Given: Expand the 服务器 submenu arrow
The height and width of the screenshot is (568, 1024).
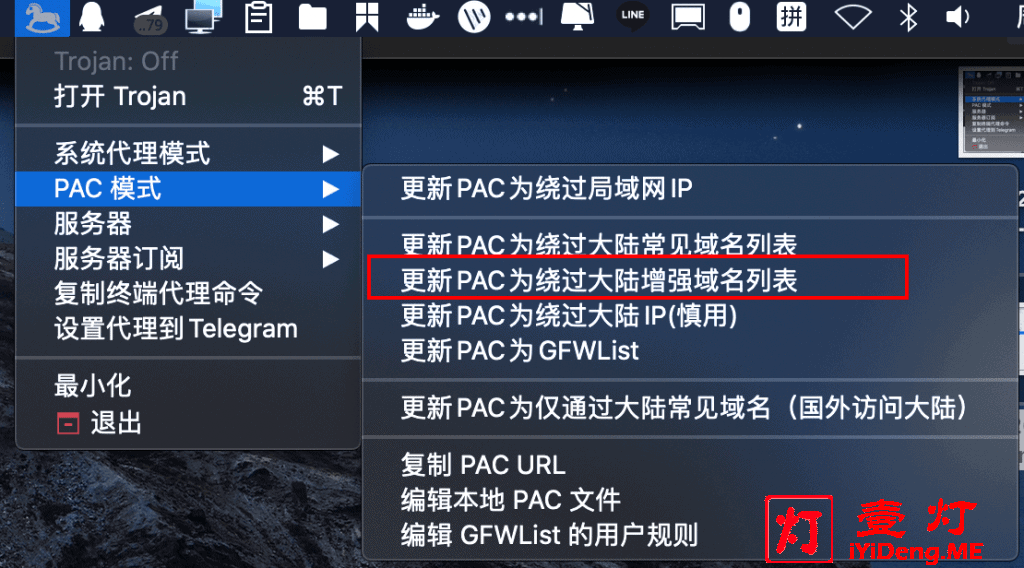Looking at the screenshot, I should pyautogui.click(x=330, y=225).
